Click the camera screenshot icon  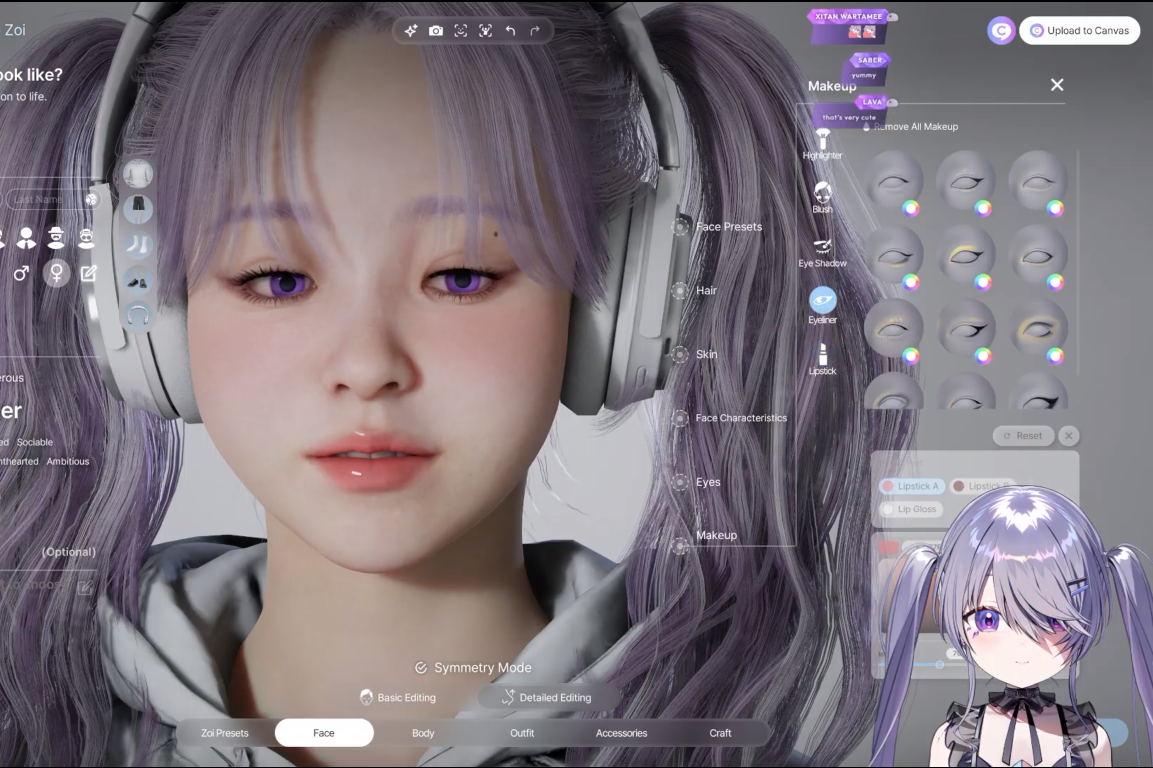point(436,31)
